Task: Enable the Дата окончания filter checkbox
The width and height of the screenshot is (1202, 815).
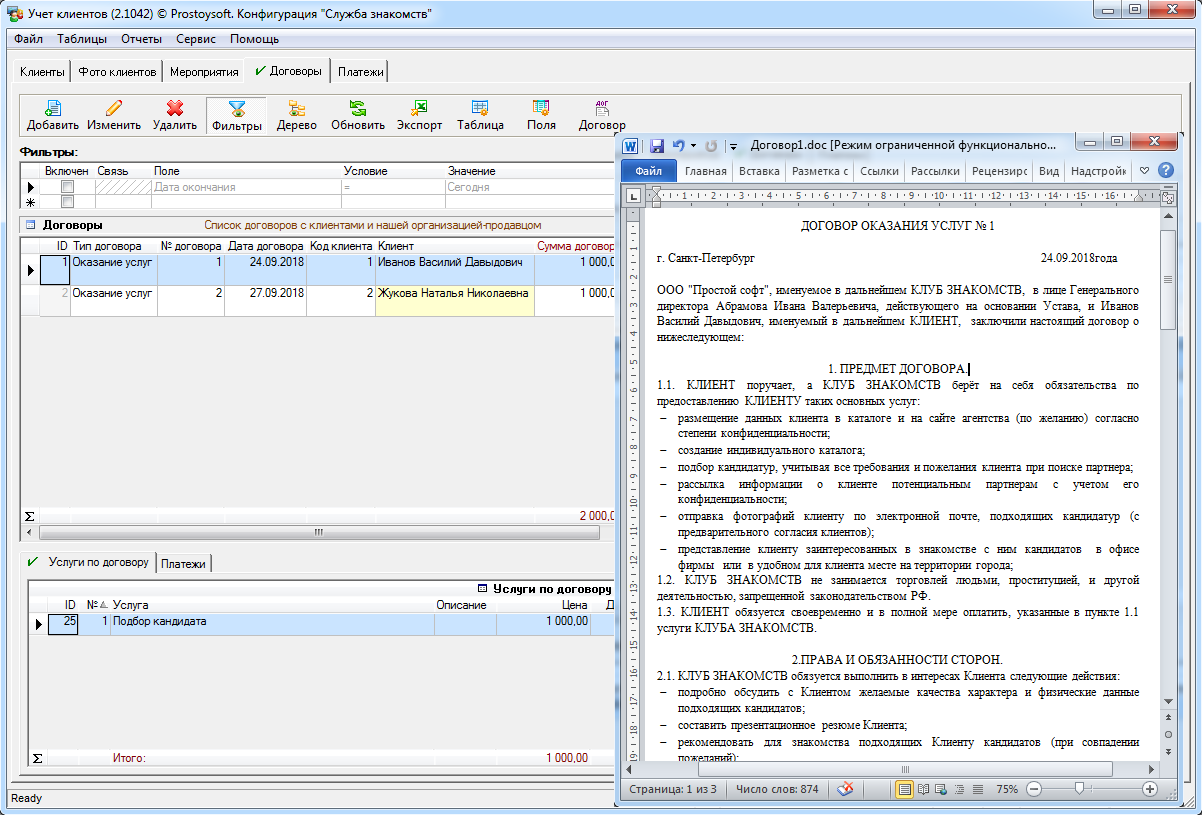Action: pos(67,187)
